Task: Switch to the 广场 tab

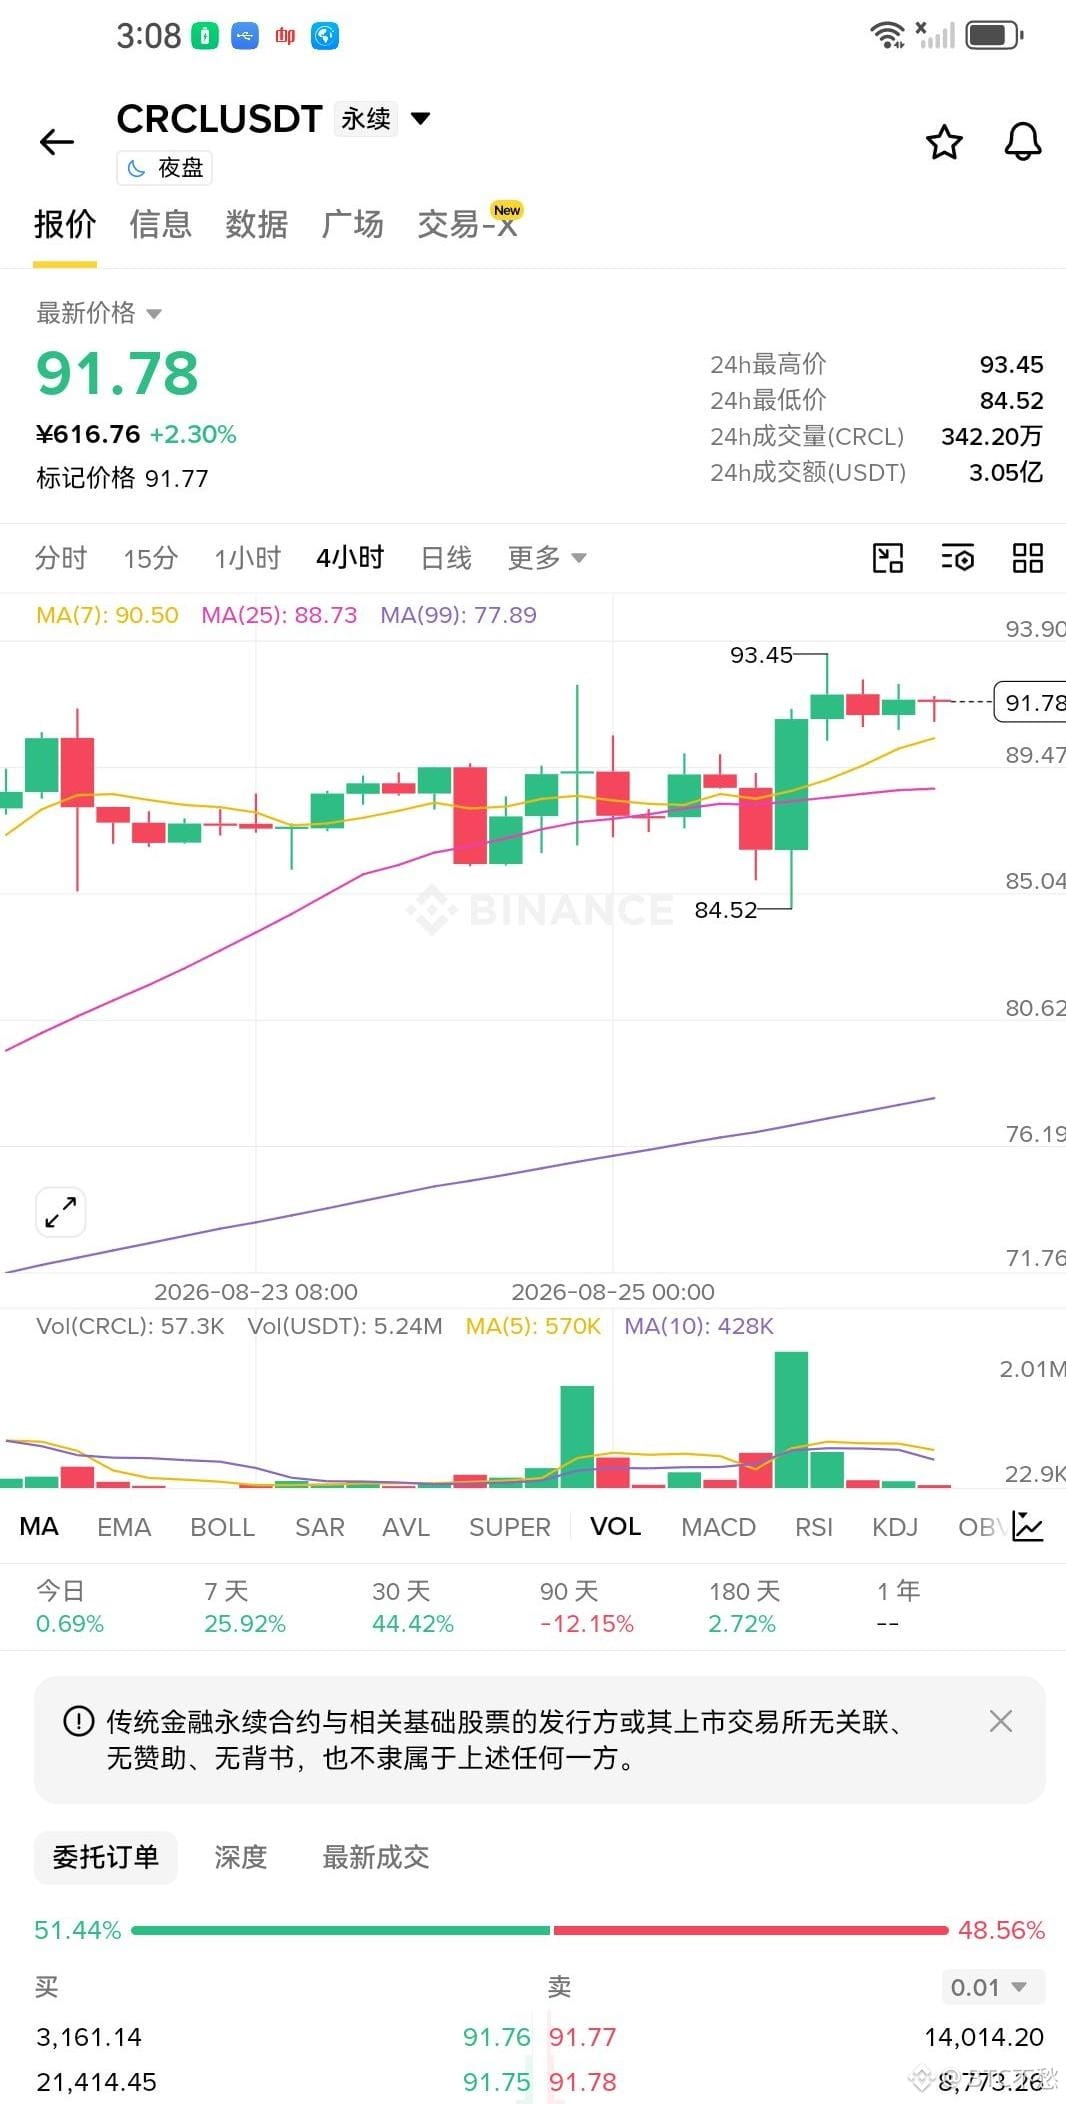Action: tap(352, 225)
